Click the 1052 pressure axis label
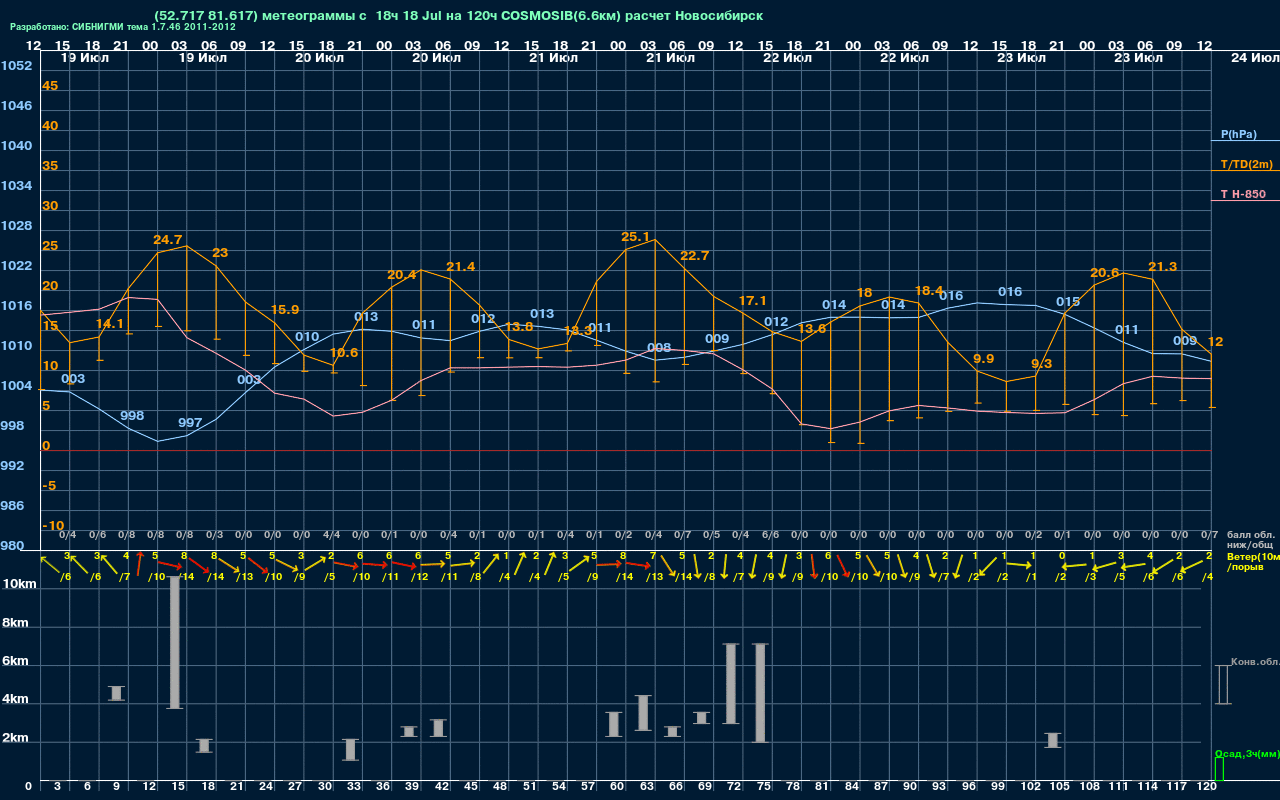This screenshot has width=1280, height=800. pos(16,66)
